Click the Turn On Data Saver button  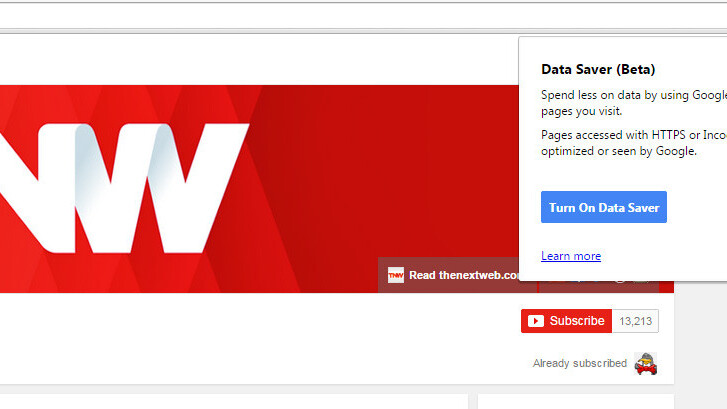pos(603,207)
